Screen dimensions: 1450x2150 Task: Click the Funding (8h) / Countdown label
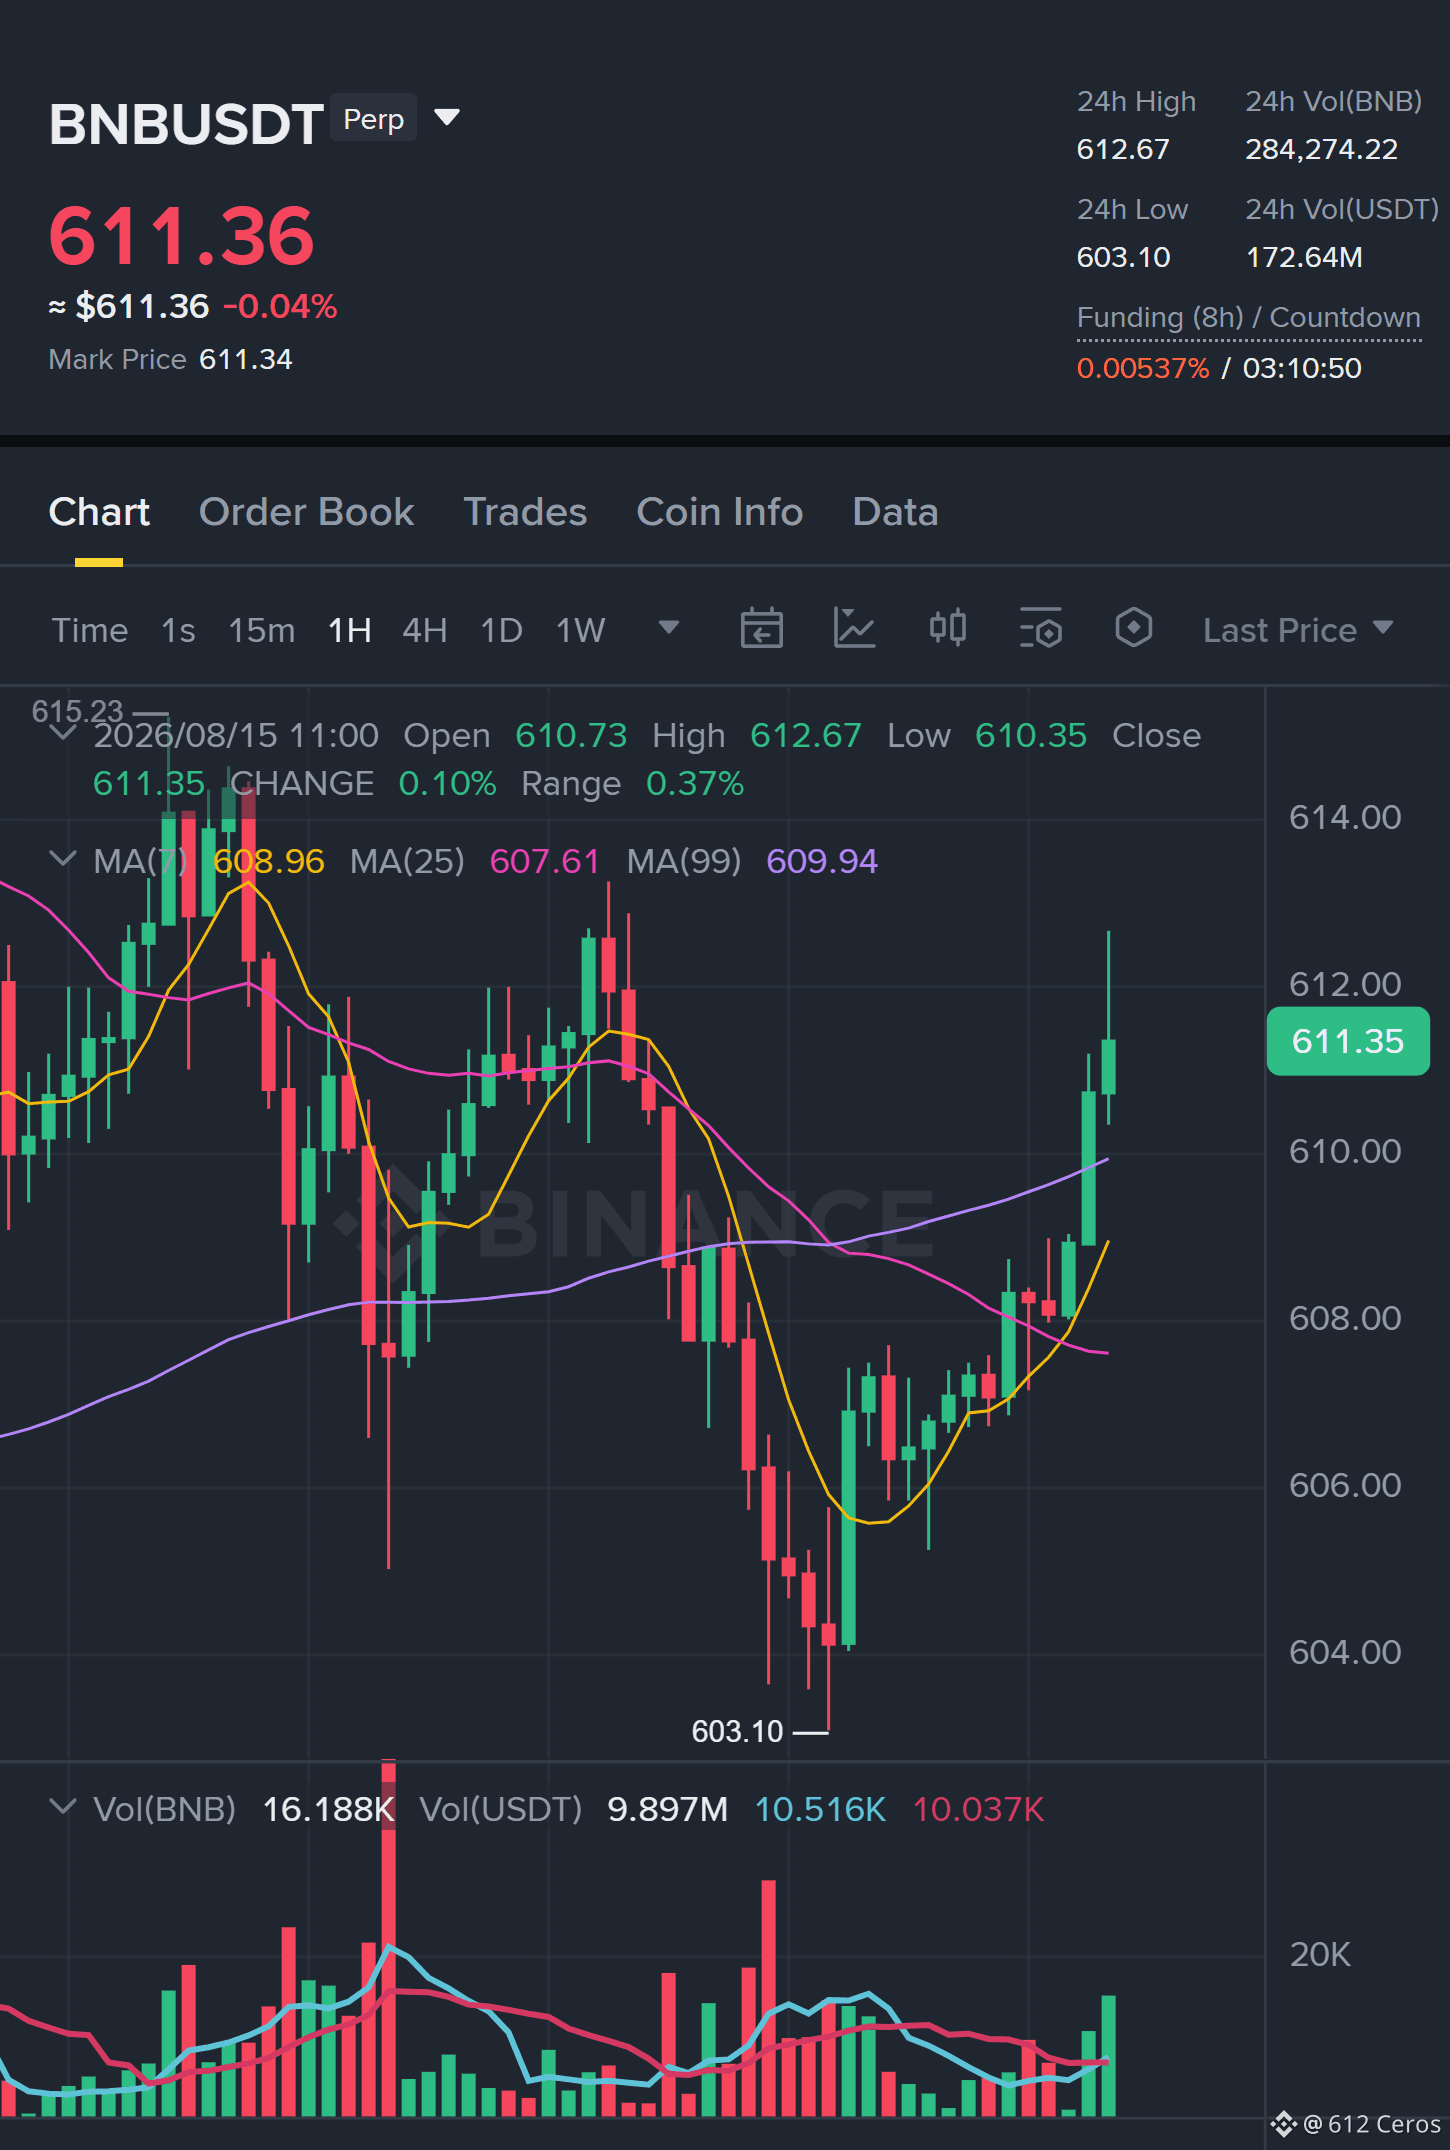[x=1249, y=317]
